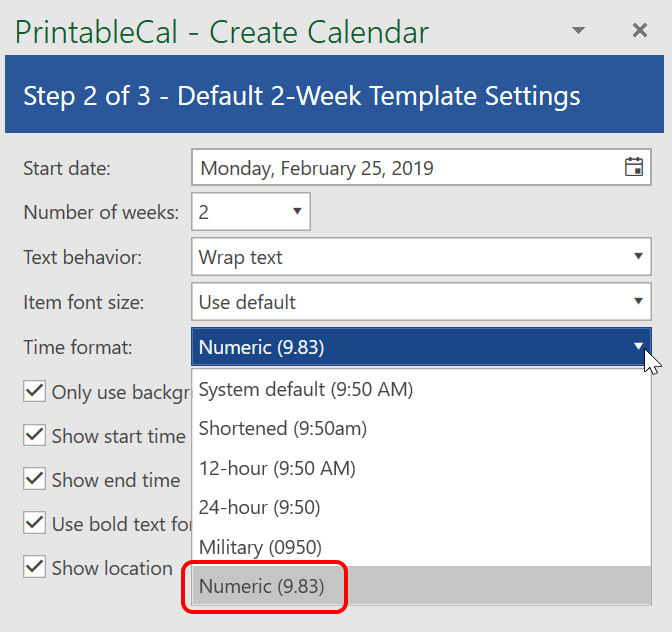The height and width of the screenshot is (632, 672).
Task: Select the 24-hour (9:50) option
Action: click(x=260, y=507)
